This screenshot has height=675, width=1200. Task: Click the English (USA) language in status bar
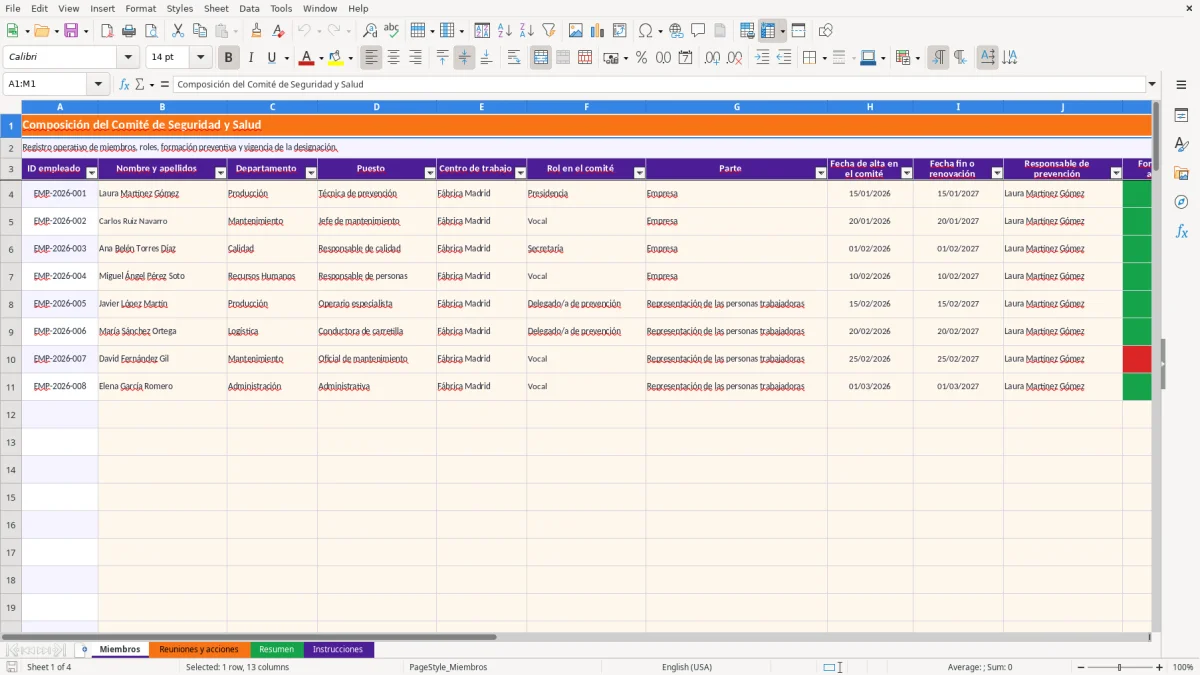click(687, 667)
